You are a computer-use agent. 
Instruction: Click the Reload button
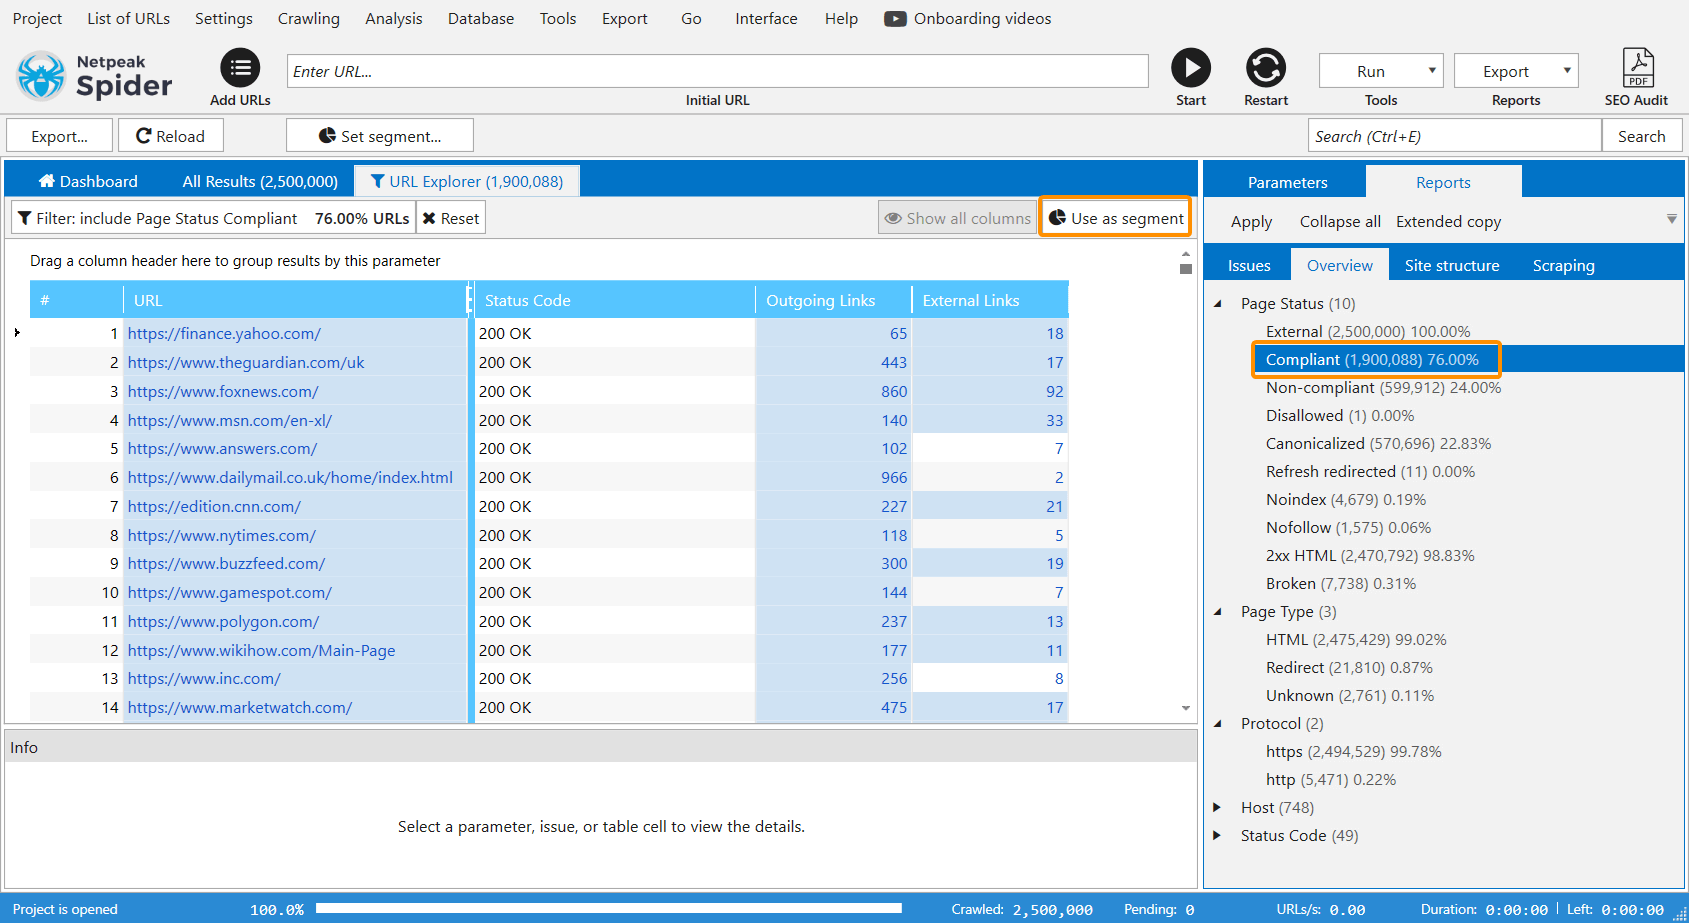pyautogui.click(x=170, y=136)
